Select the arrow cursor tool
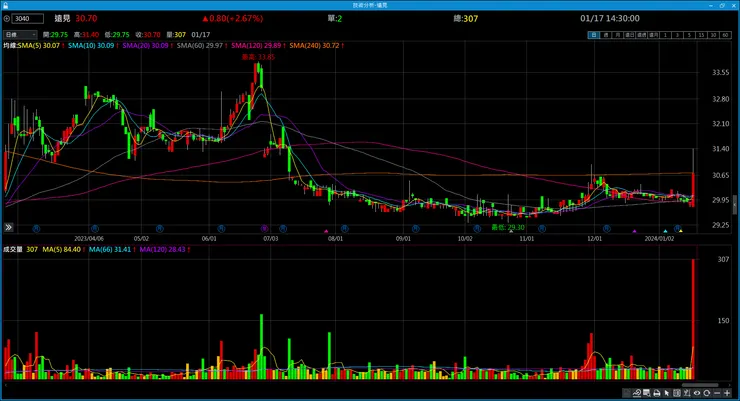 [667, 393]
